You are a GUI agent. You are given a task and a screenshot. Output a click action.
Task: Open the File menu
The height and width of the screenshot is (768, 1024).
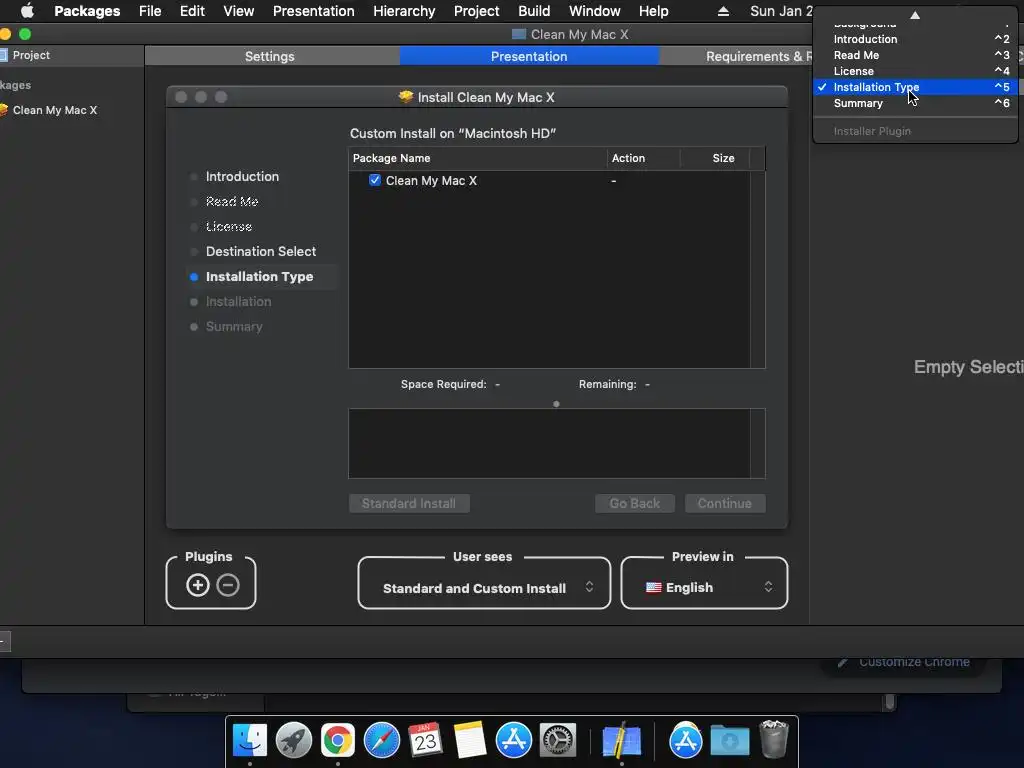(x=150, y=11)
